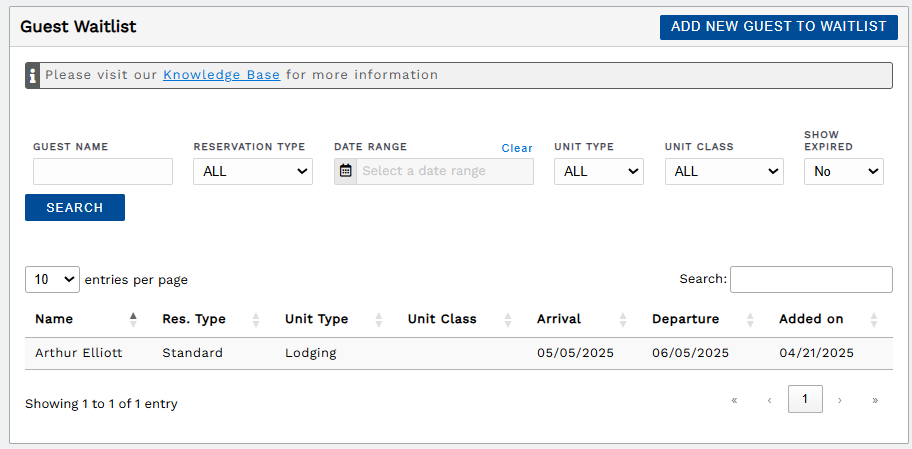
Task: Open the Unit Type dropdown
Action: (598, 172)
